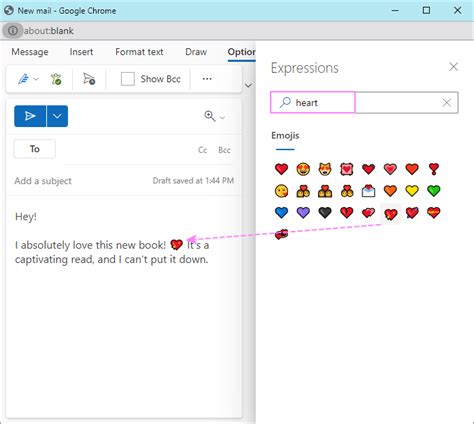Open the zoom dropdown chevron
474x424 pixels.
click(x=222, y=117)
